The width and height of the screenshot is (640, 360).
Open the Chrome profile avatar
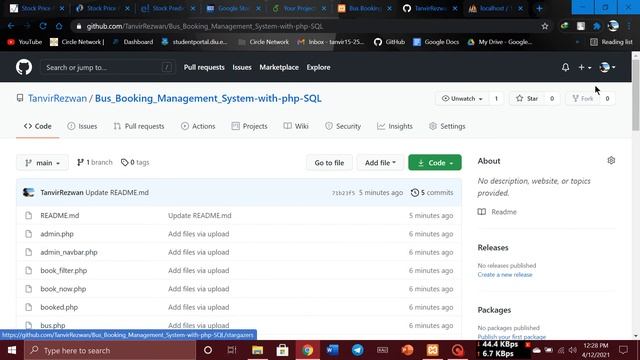coord(613,26)
